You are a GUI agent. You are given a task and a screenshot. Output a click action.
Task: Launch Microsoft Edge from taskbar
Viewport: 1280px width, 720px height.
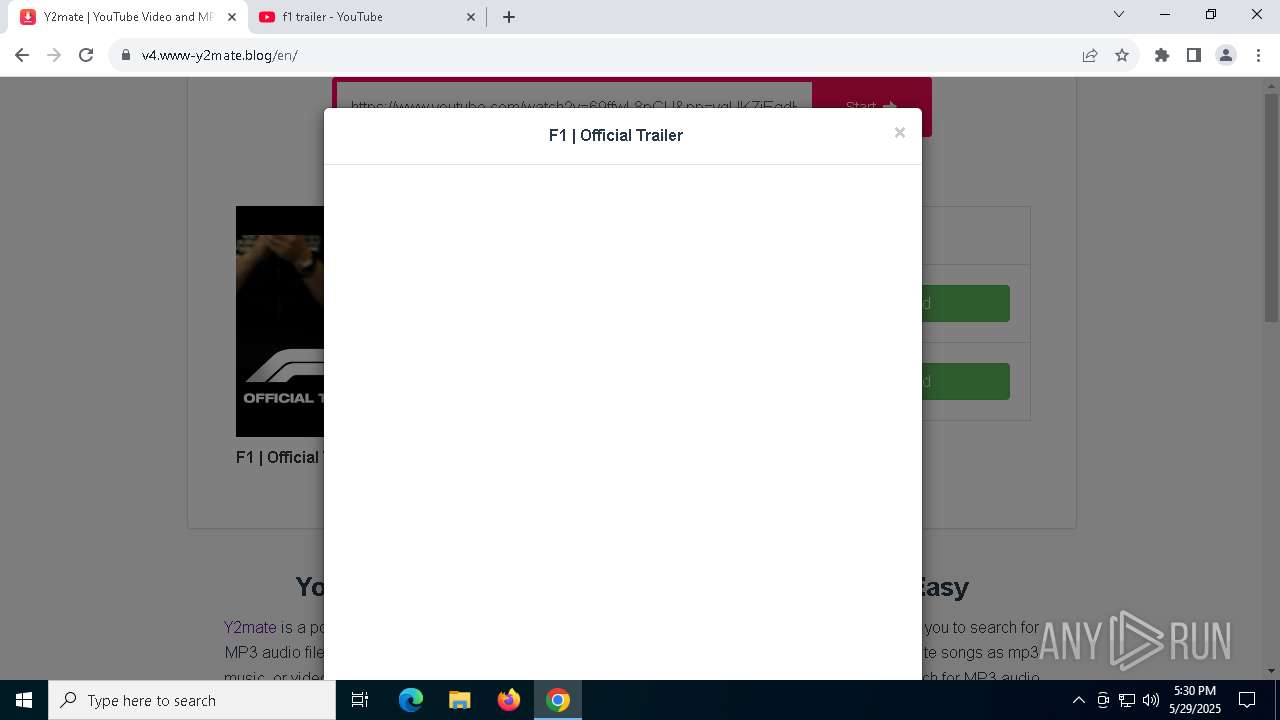click(x=411, y=700)
